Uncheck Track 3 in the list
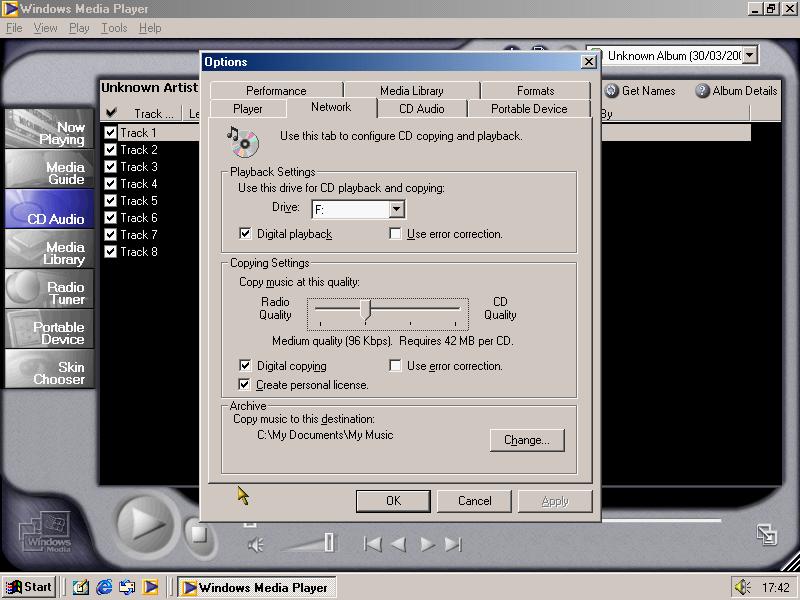 pos(111,167)
